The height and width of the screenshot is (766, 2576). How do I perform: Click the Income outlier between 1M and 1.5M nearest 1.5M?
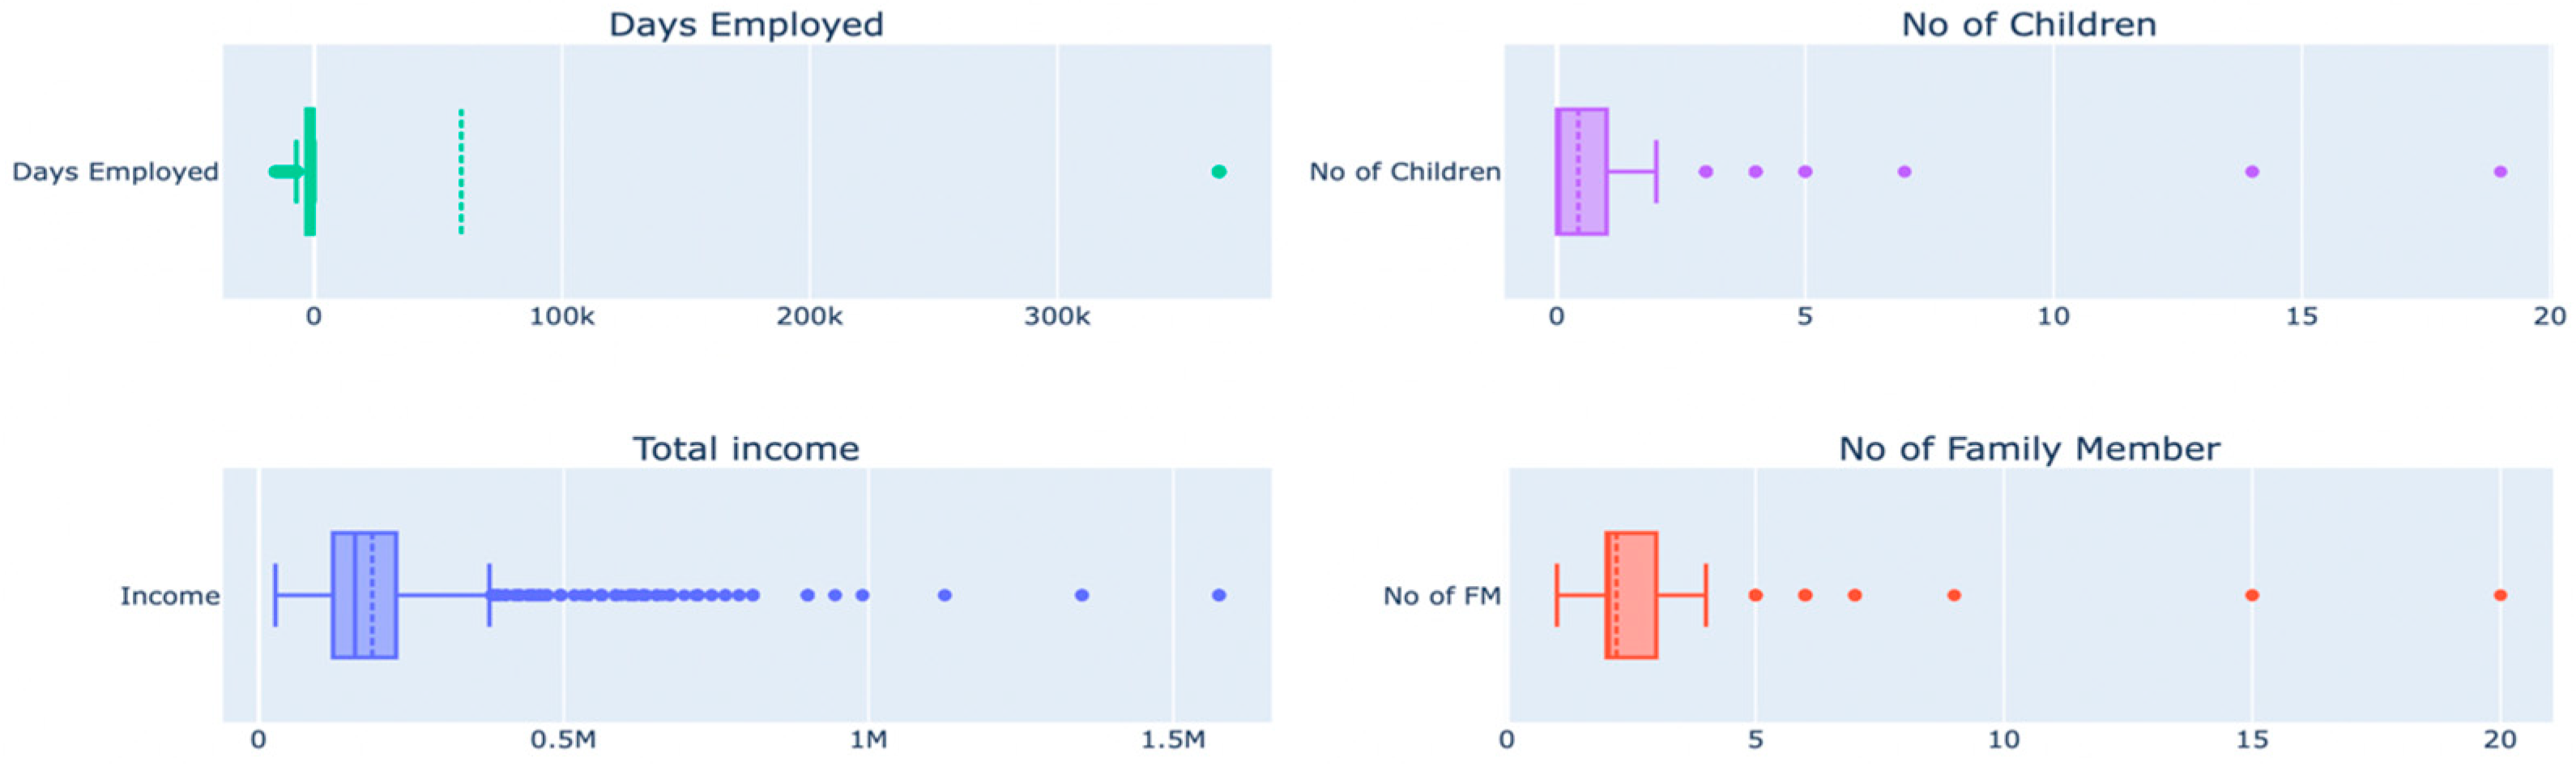click(1081, 595)
